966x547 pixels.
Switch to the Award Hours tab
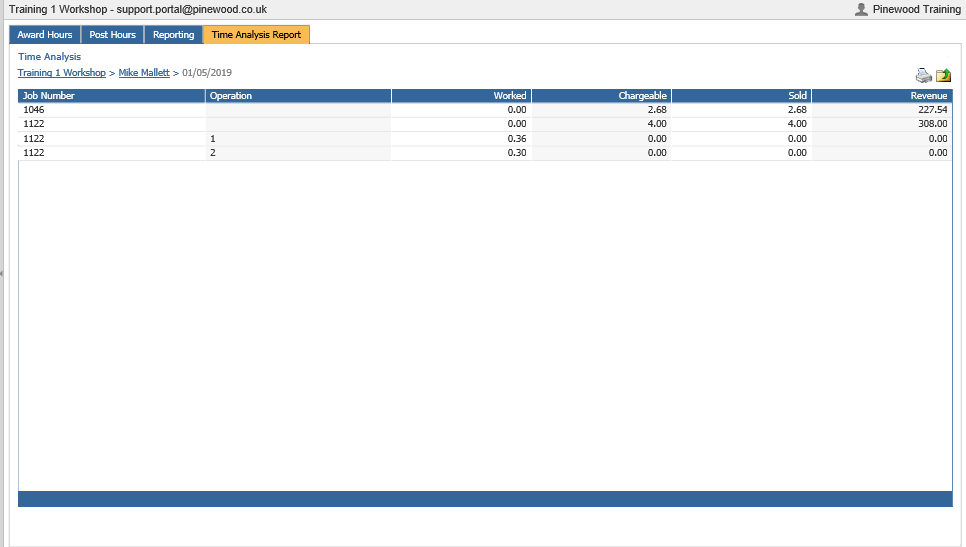coord(45,35)
